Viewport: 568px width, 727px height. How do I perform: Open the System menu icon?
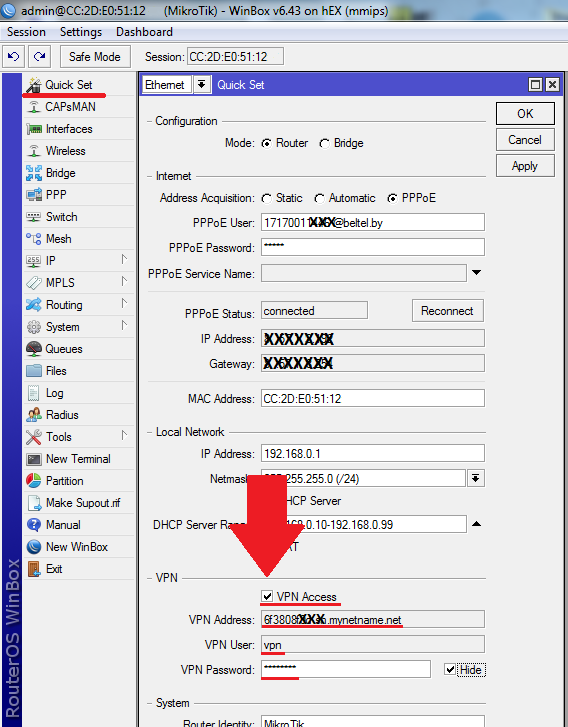click(34, 327)
